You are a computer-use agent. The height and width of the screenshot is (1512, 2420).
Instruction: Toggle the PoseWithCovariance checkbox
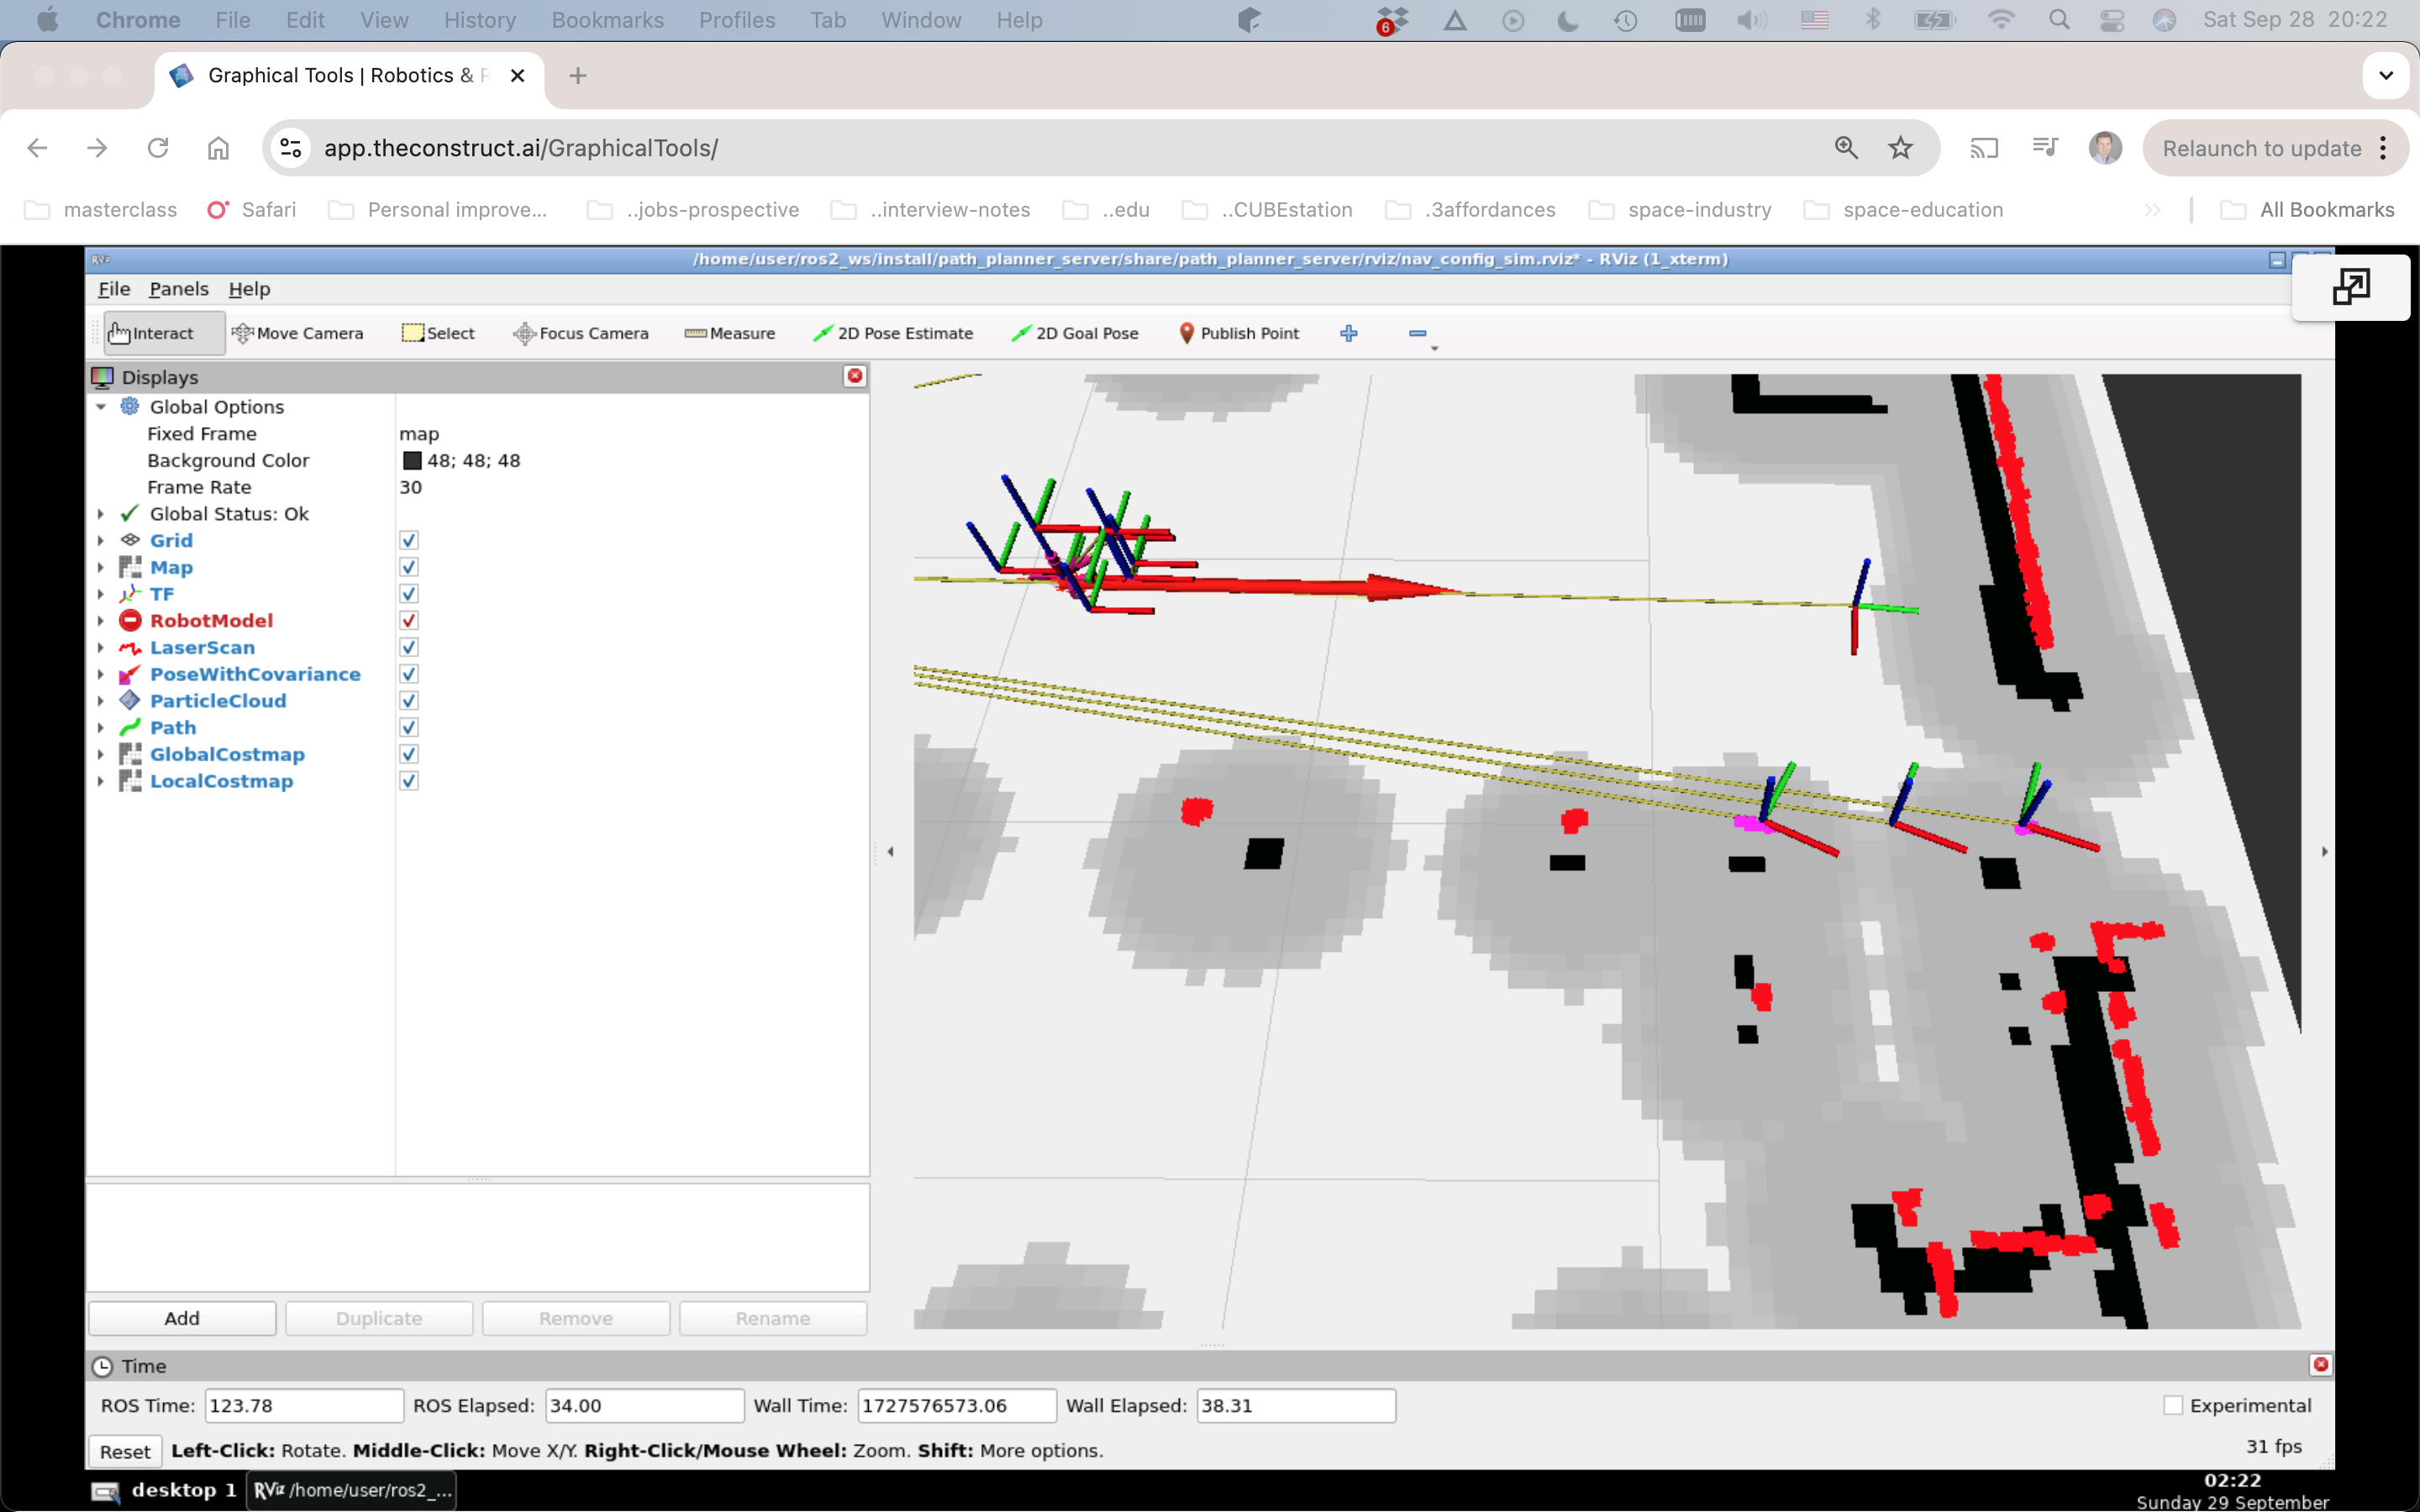[409, 675]
